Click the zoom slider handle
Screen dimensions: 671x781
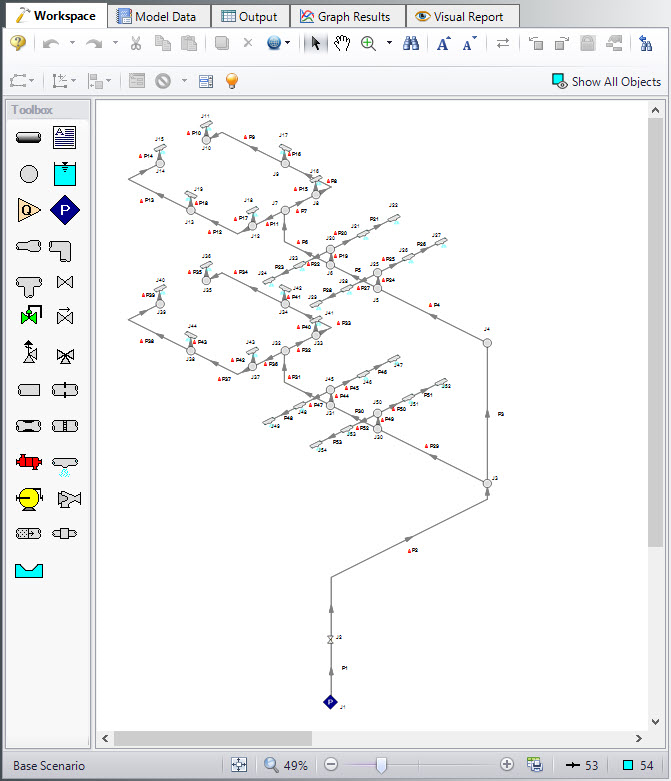380,765
